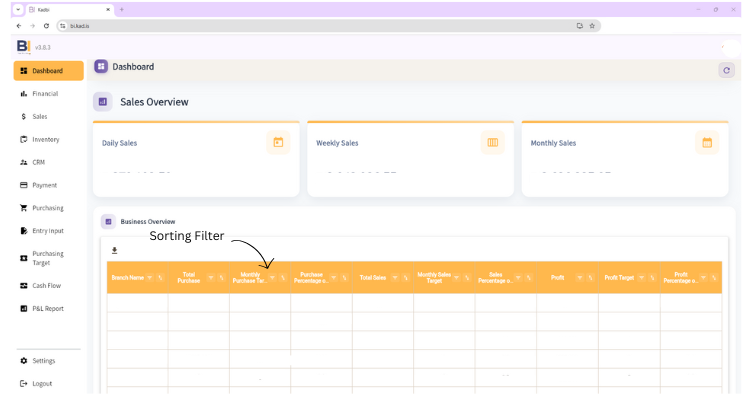Go to the Sales sidebar item
744x405 pixels.
pos(39,117)
